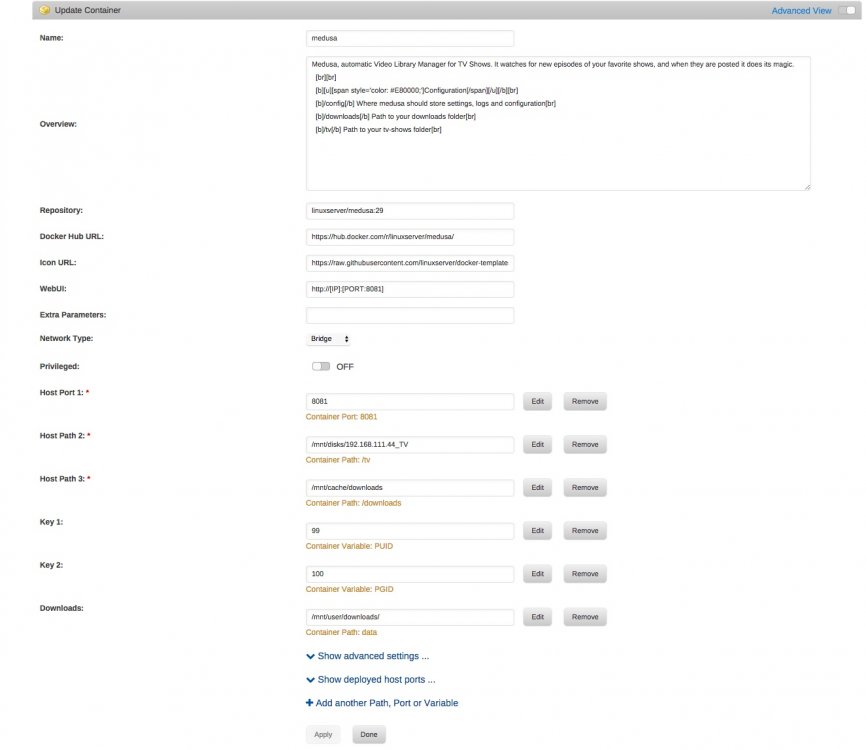The height and width of the screenshot is (750, 866).
Task: Click the Docker Hub URL label
Action: 72,236
